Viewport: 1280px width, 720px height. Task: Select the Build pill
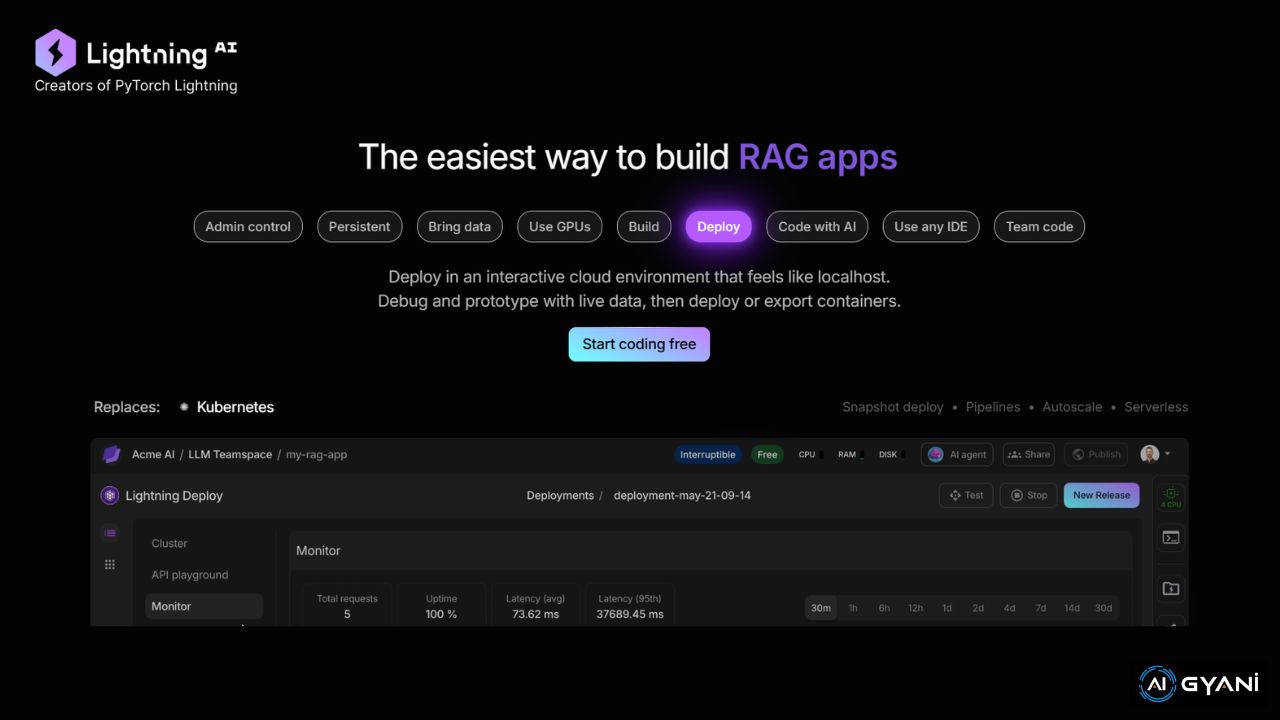click(x=644, y=226)
